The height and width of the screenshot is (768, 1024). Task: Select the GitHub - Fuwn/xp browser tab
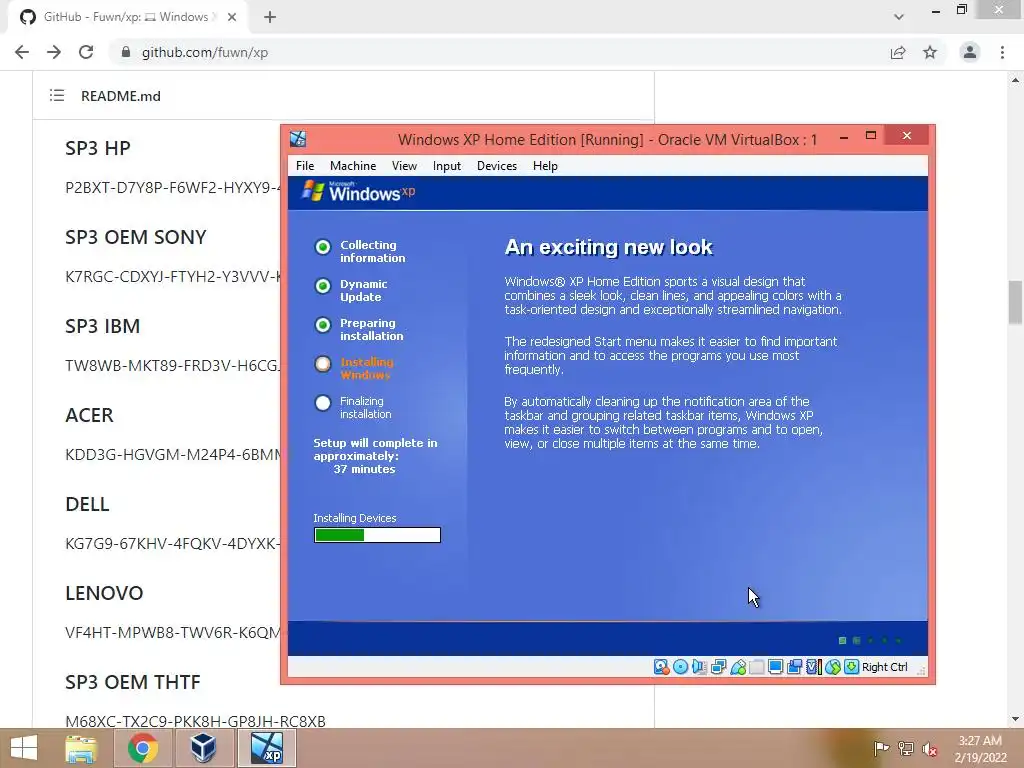pyautogui.click(x=128, y=17)
